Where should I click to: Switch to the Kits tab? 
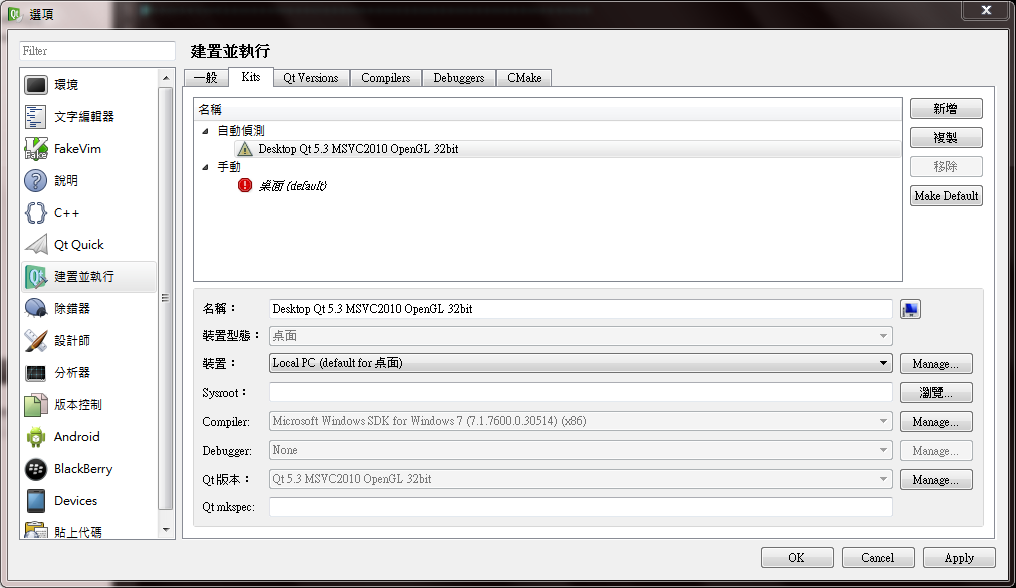coord(251,76)
